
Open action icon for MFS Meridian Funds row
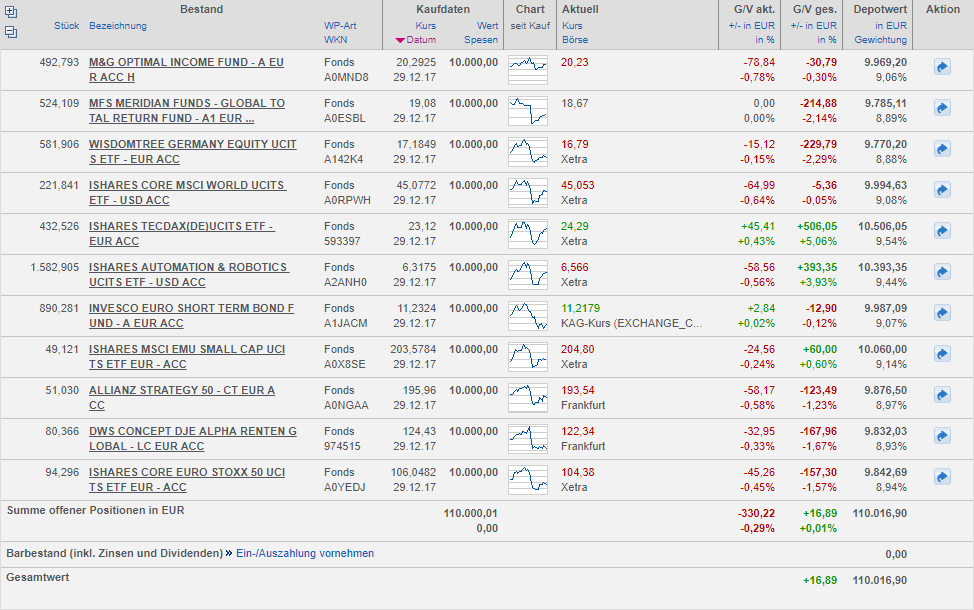point(942,107)
